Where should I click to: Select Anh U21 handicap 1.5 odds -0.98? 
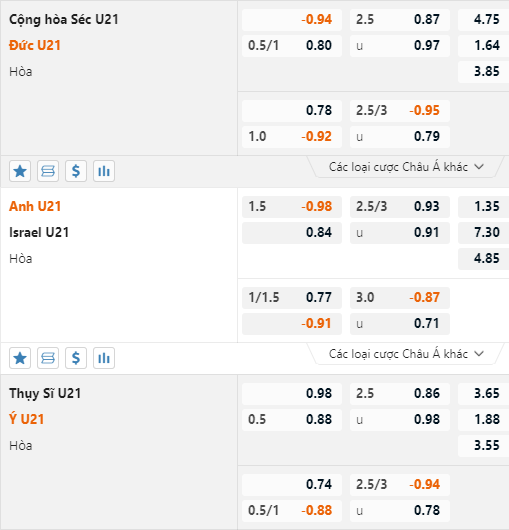292,207
